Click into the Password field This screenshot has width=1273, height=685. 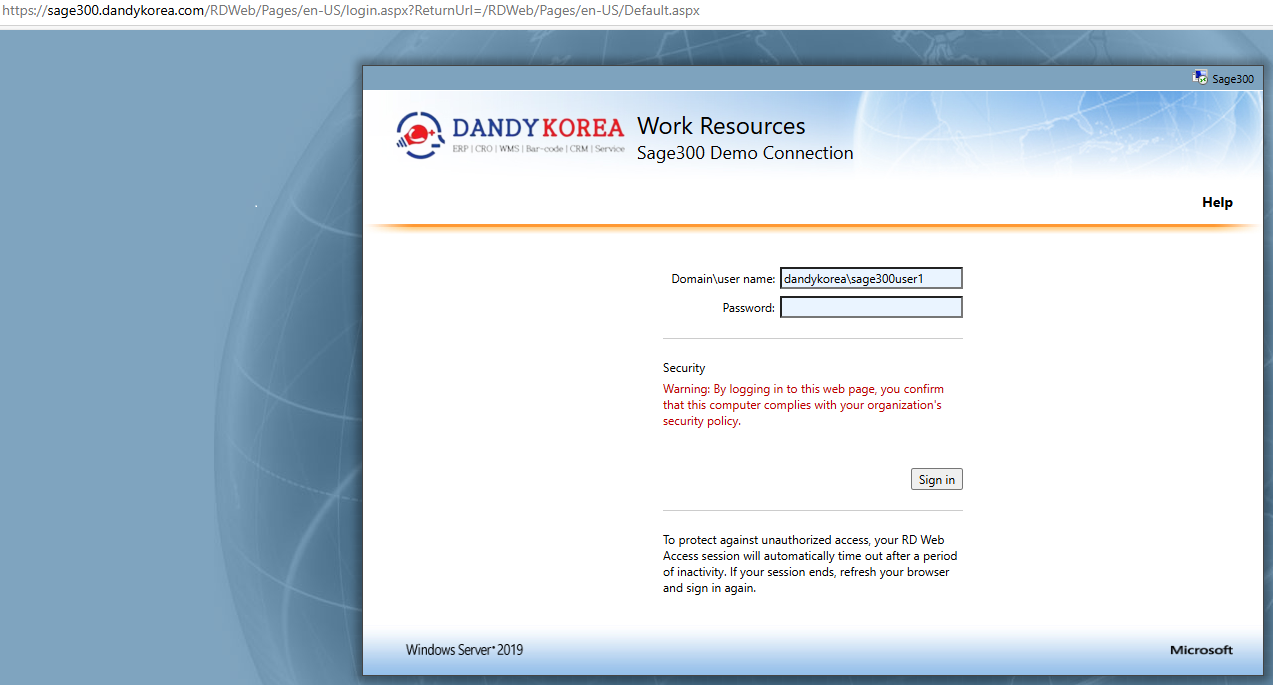(x=871, y=307)
